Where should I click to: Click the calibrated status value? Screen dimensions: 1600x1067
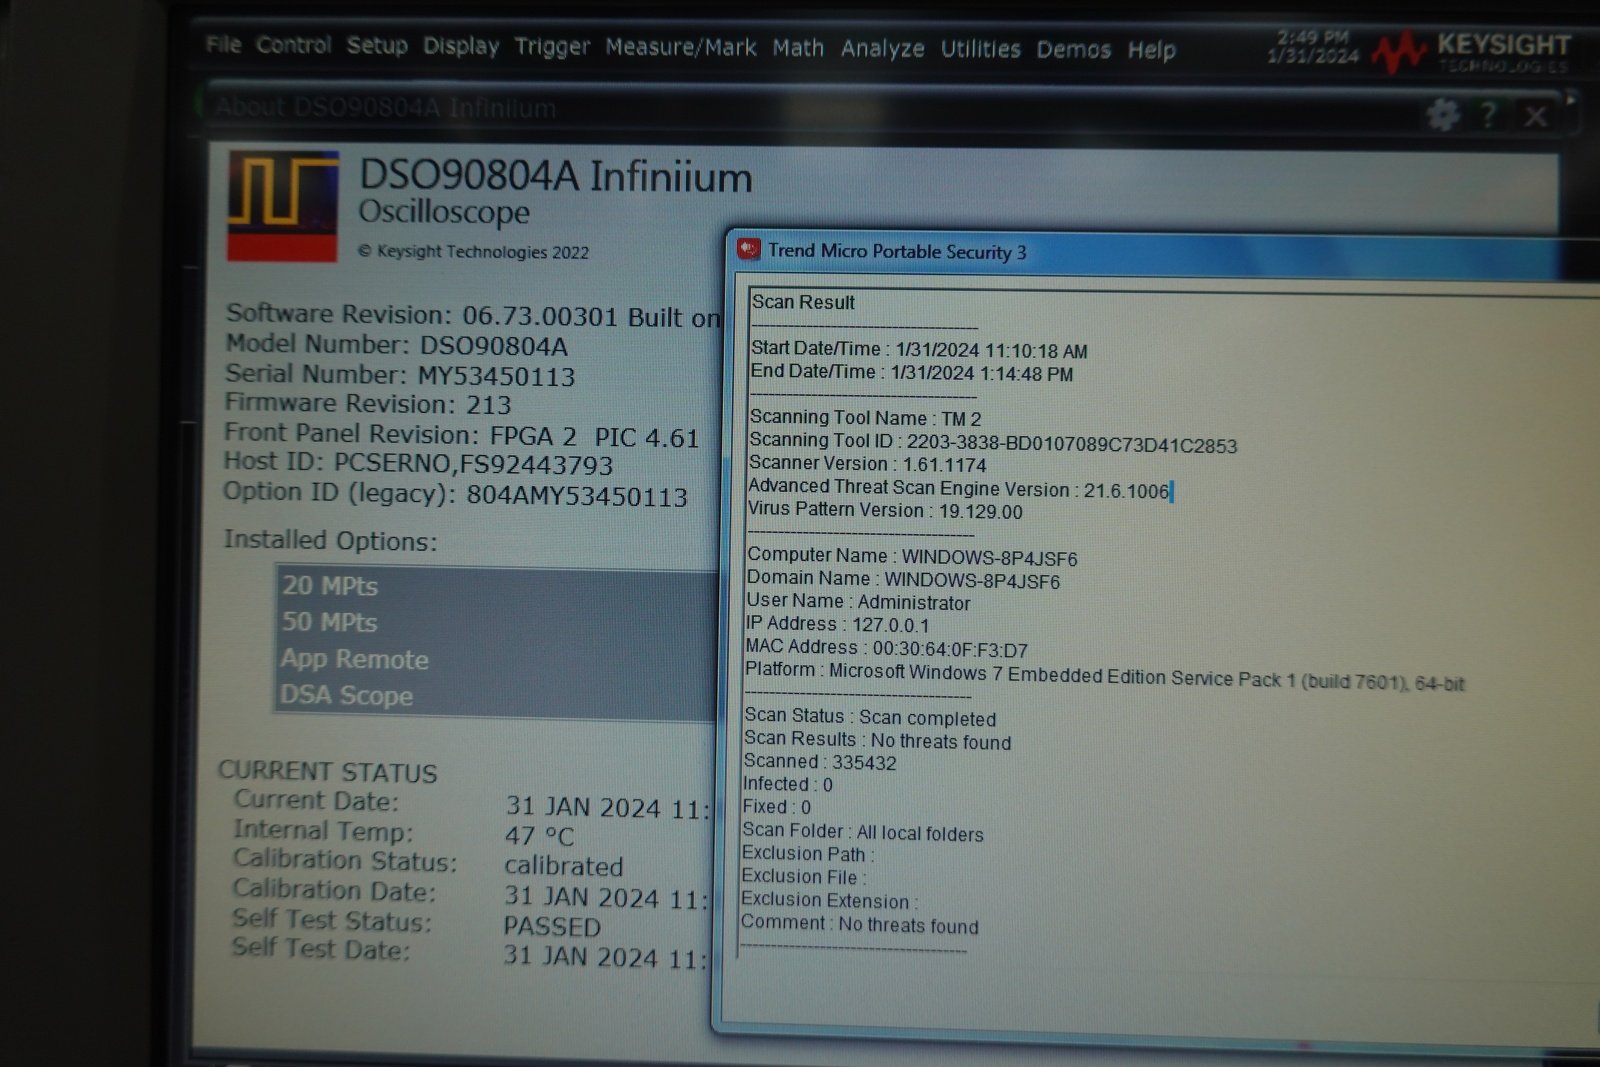tap(563, 866)
